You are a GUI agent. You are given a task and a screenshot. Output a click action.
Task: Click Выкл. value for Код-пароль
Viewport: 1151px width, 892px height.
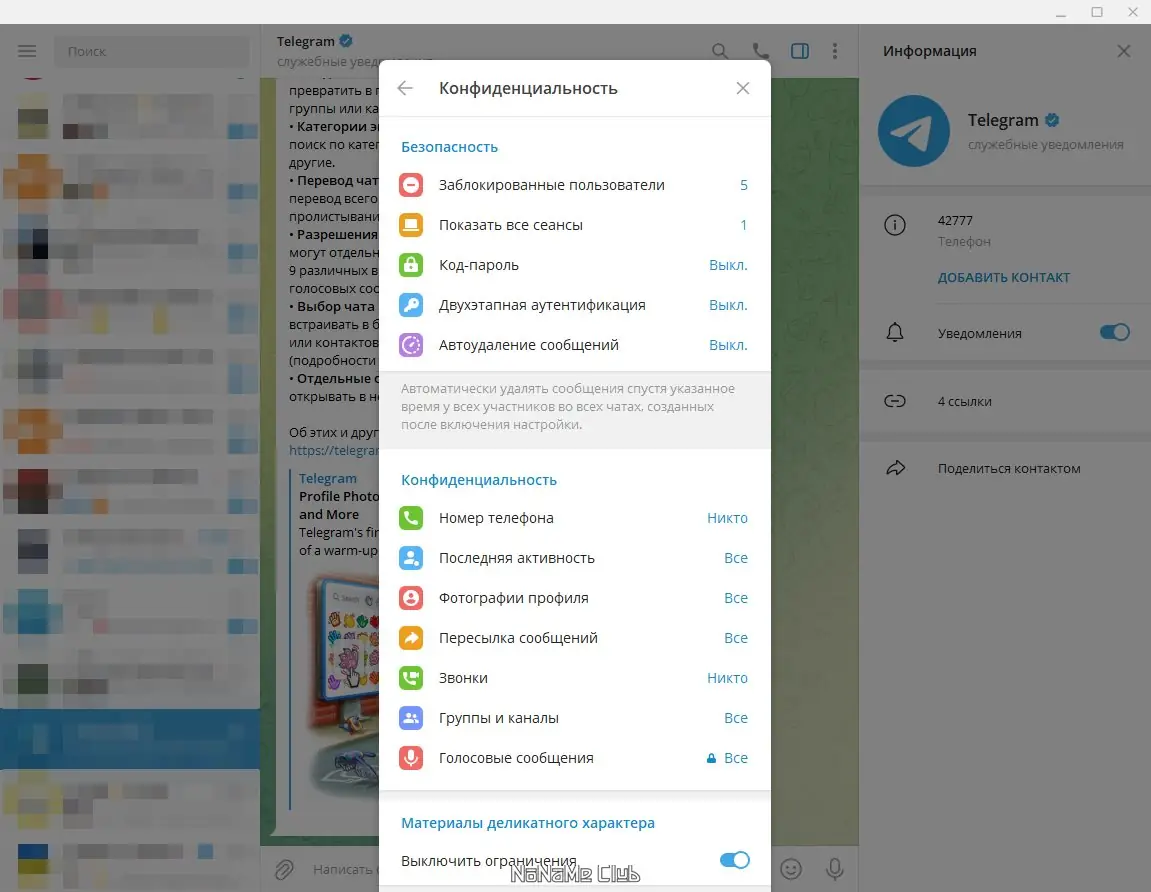(x=728, y=265)
